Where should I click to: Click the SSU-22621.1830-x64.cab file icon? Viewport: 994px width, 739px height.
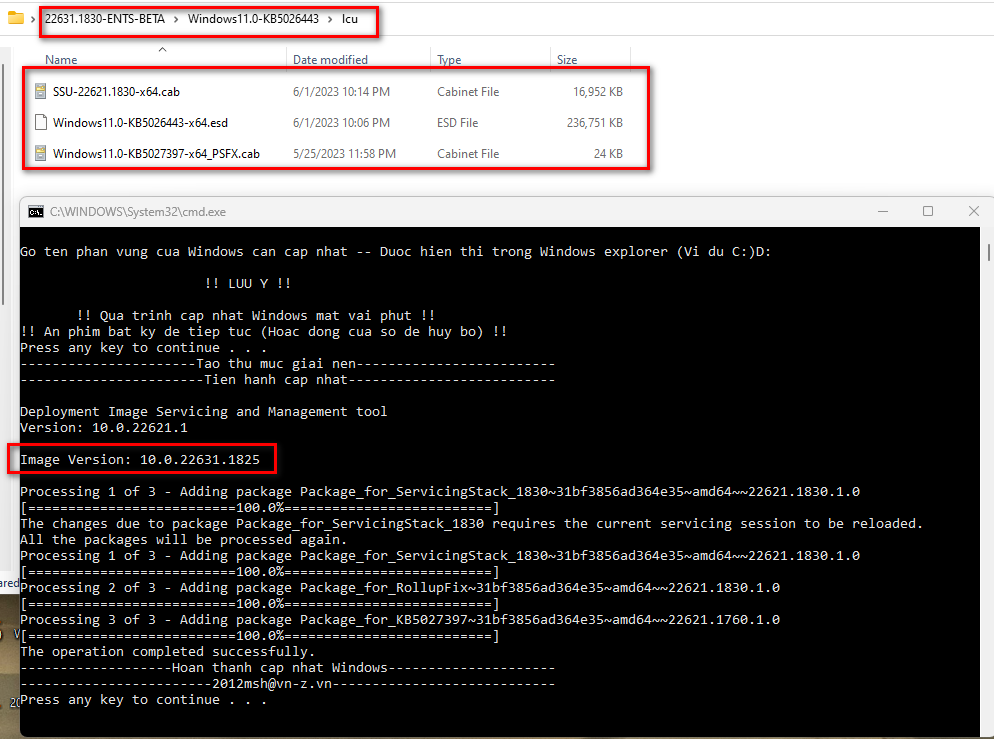point(41,91)
